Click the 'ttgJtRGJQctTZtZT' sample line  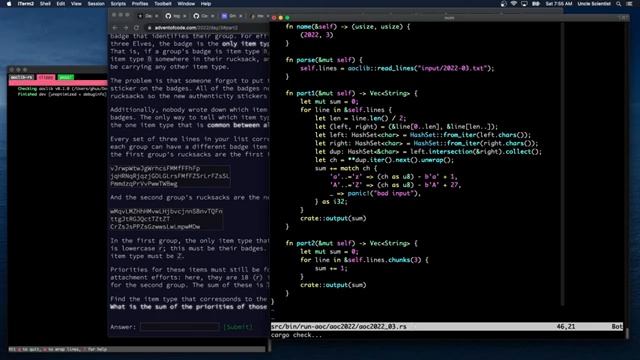click(x=140, y=219)
